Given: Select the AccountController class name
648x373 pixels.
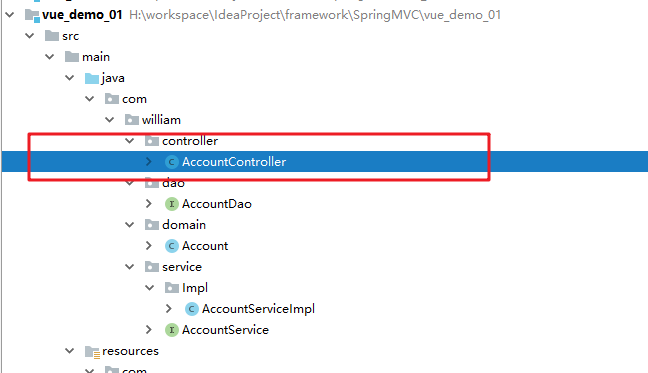Looking at the screenshot, I should pyautogui.click(x=234, y=162).
